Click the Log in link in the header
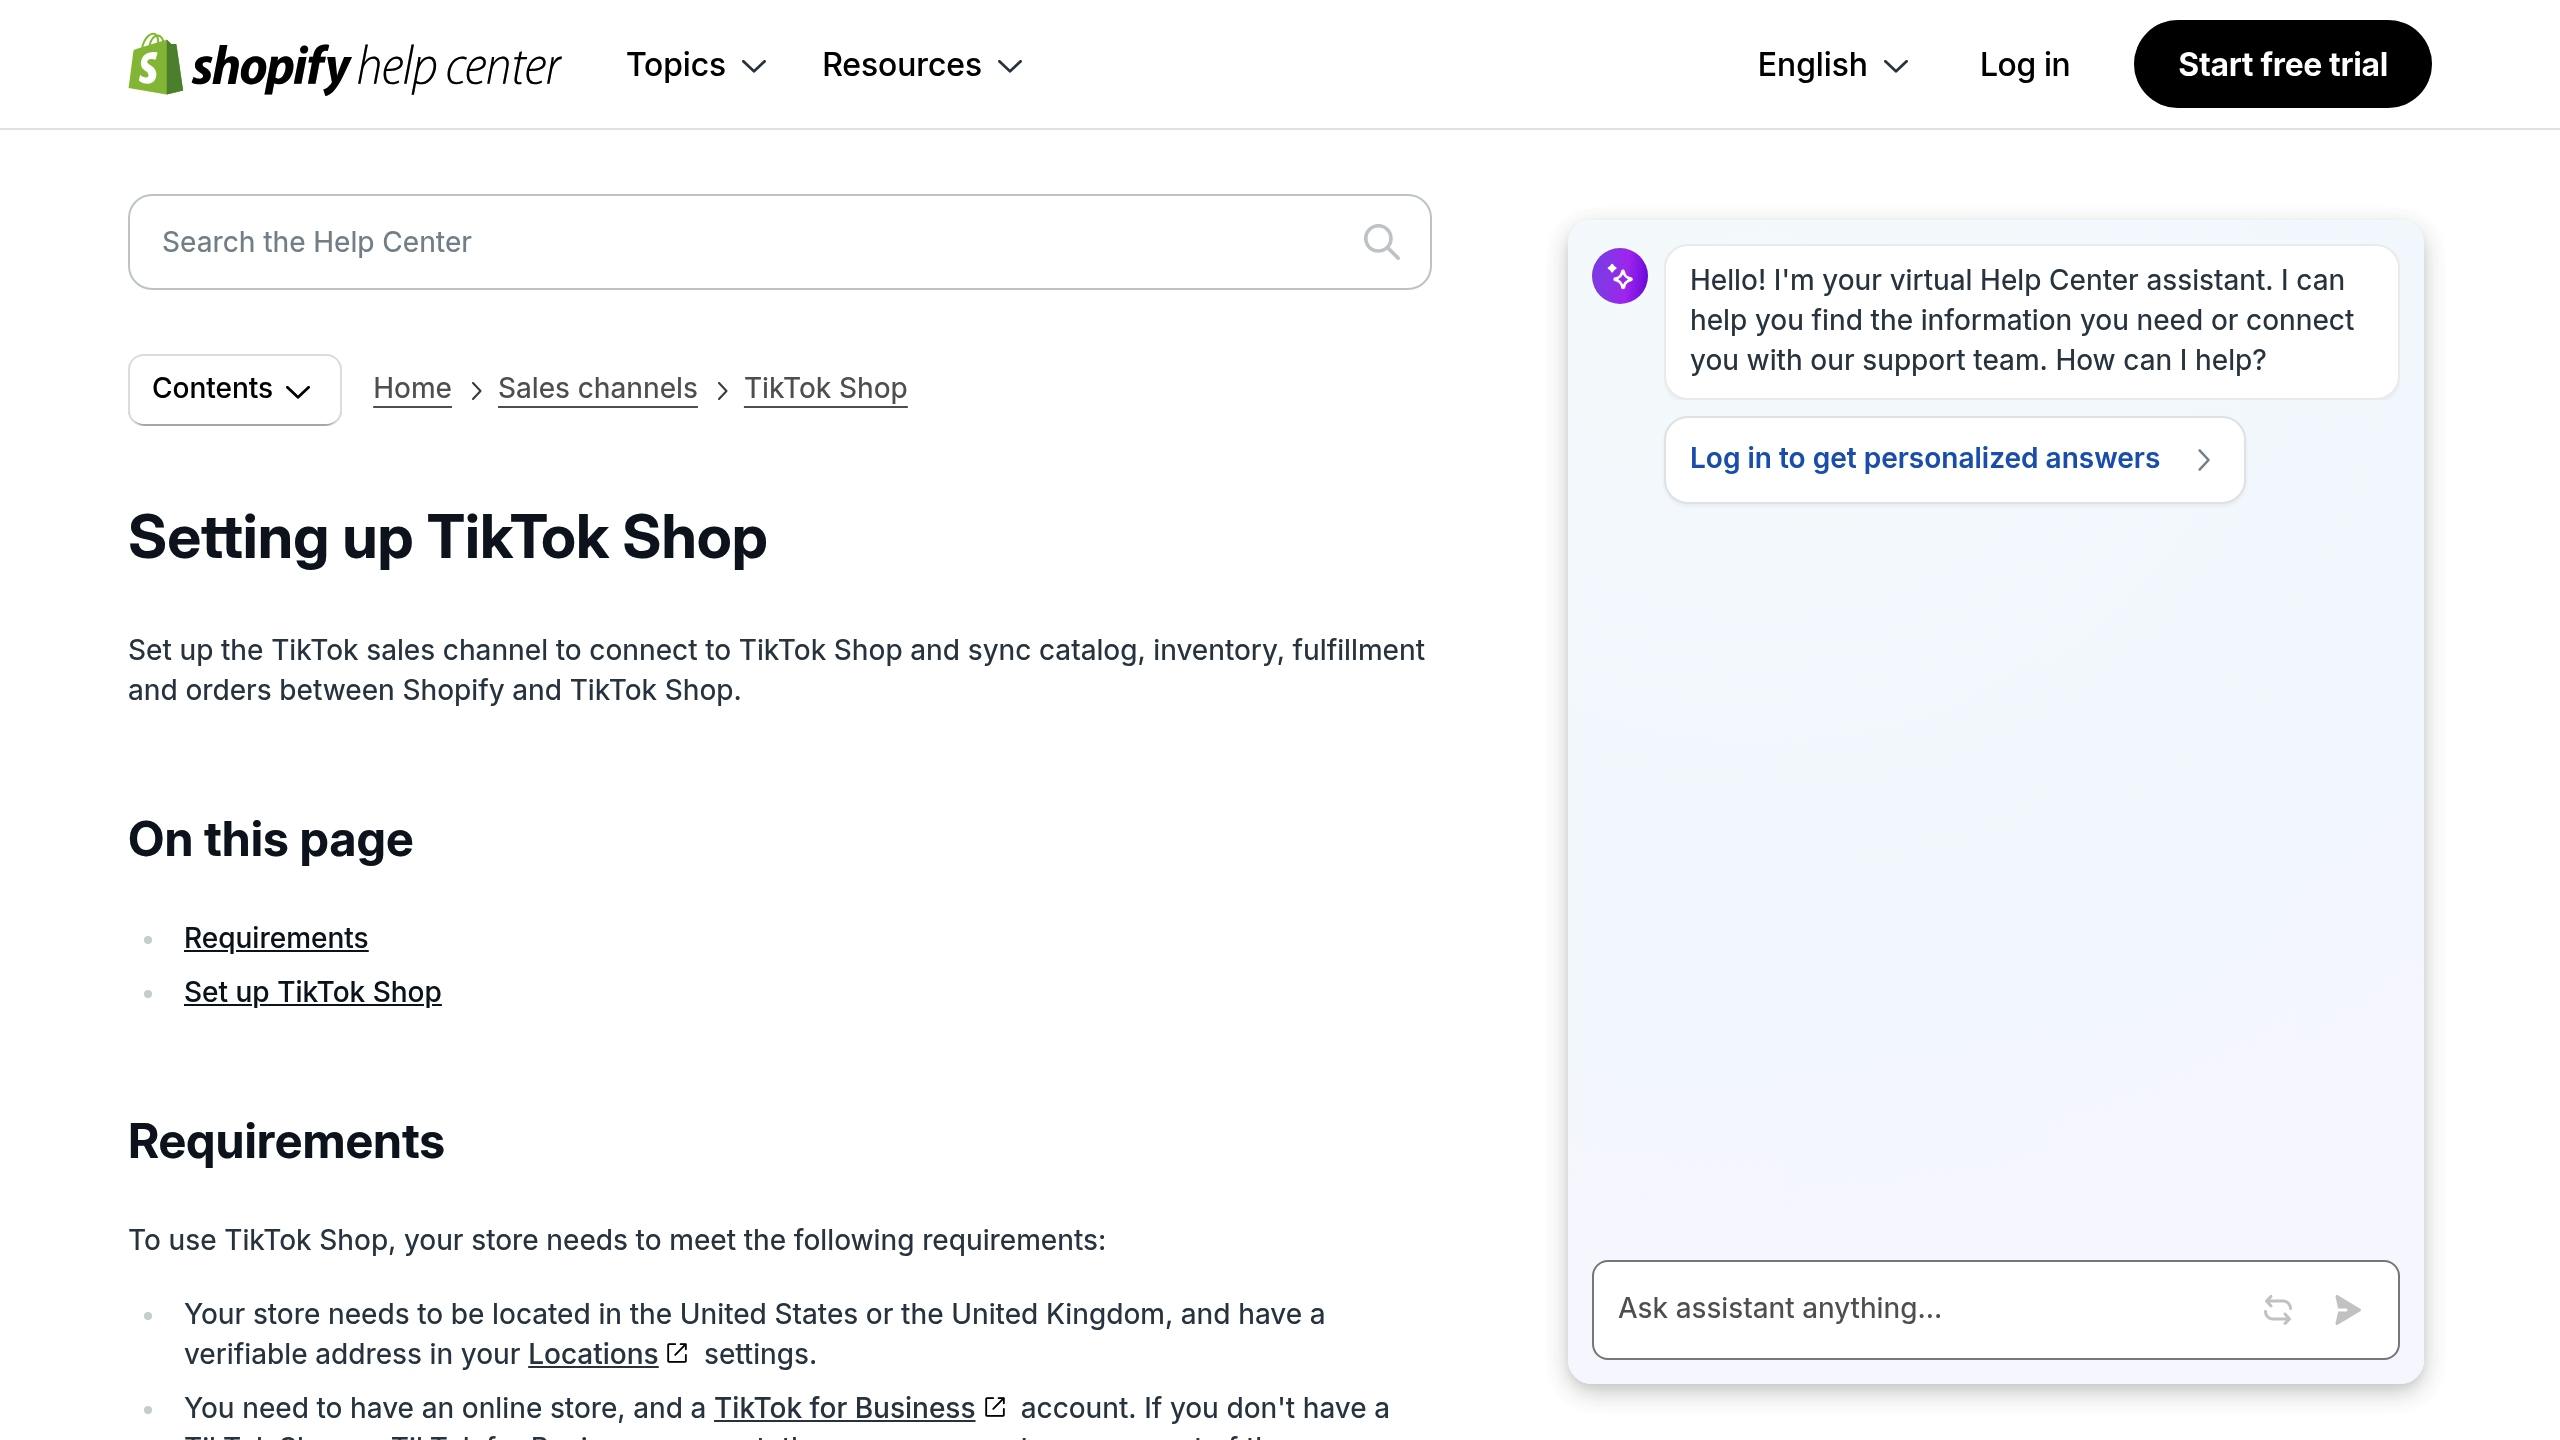 click(2024, 65)
